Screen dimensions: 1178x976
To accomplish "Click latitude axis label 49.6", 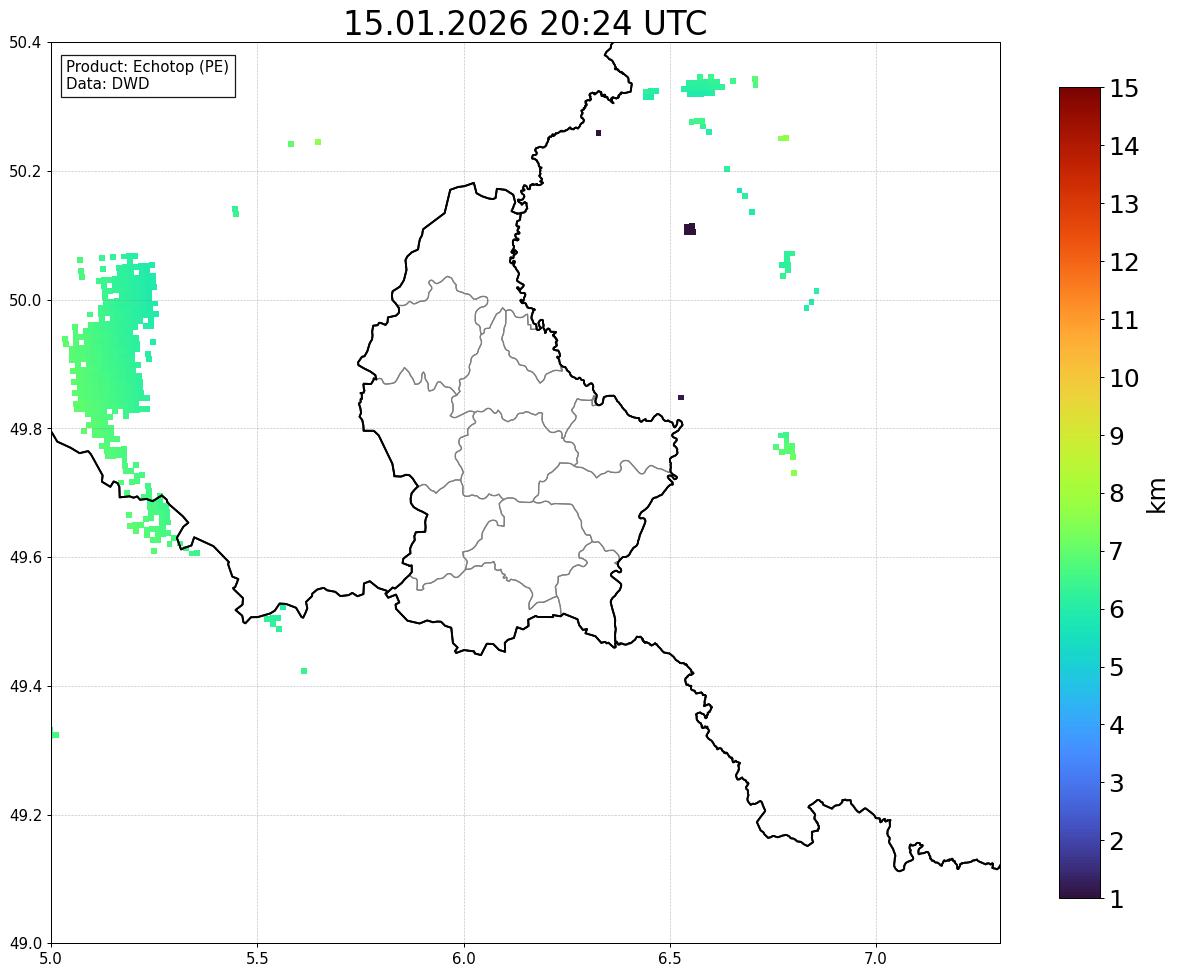I will coord(25,557).
